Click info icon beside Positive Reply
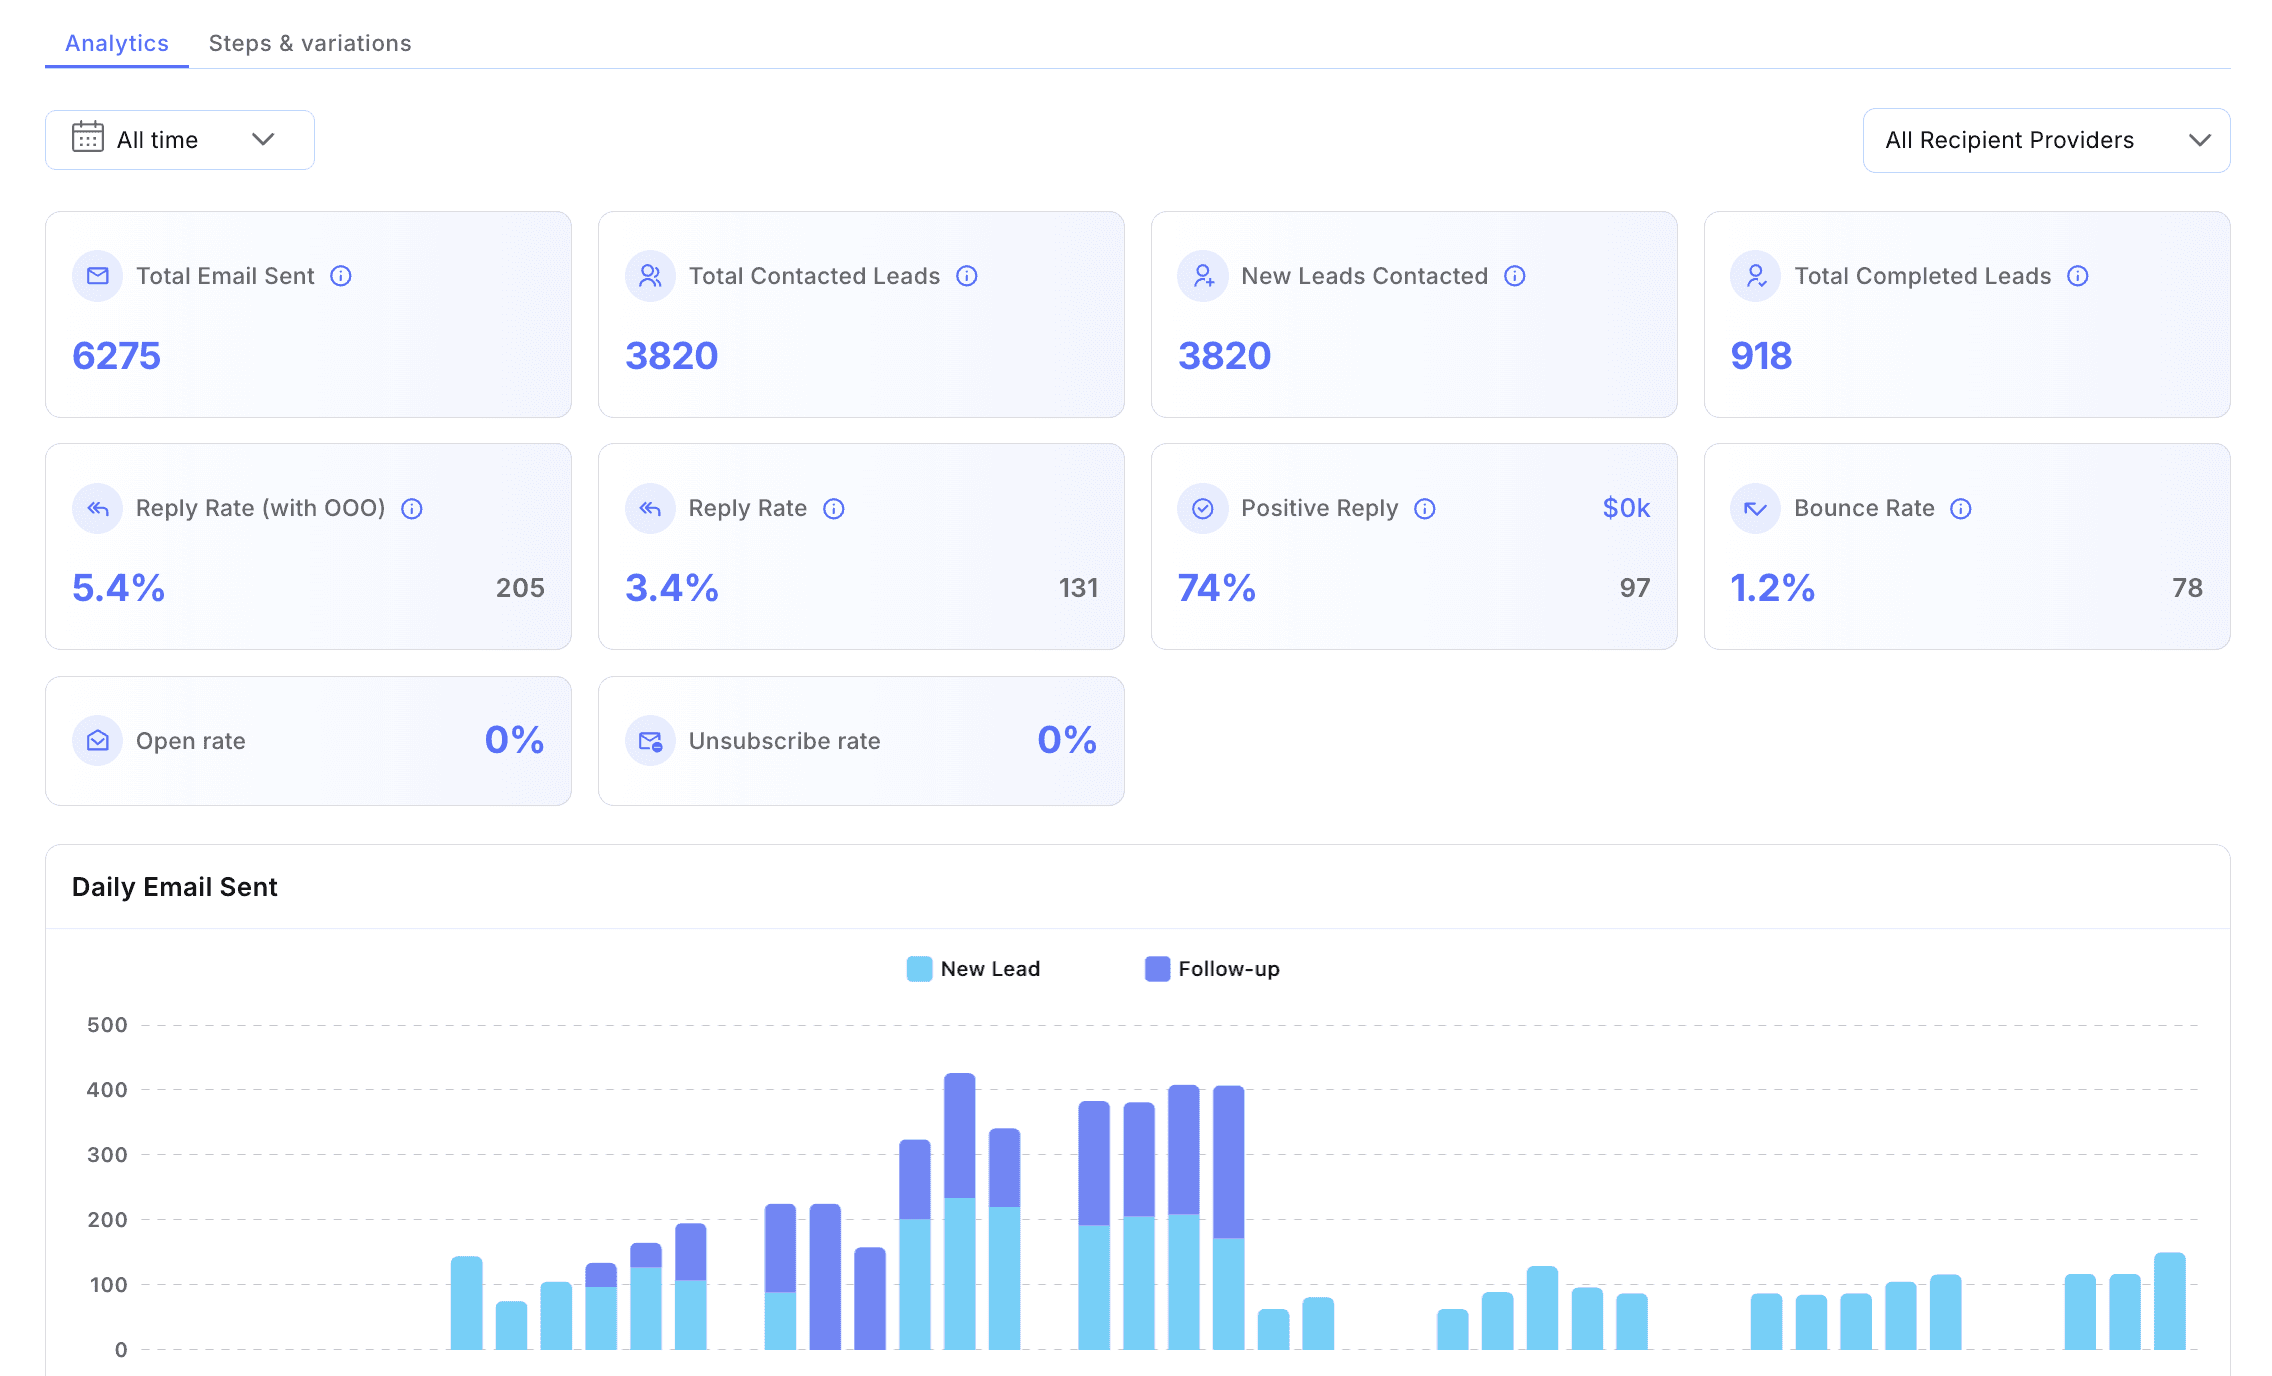The height and width of the screenshot is (1376, 2272). [1425, 509]
